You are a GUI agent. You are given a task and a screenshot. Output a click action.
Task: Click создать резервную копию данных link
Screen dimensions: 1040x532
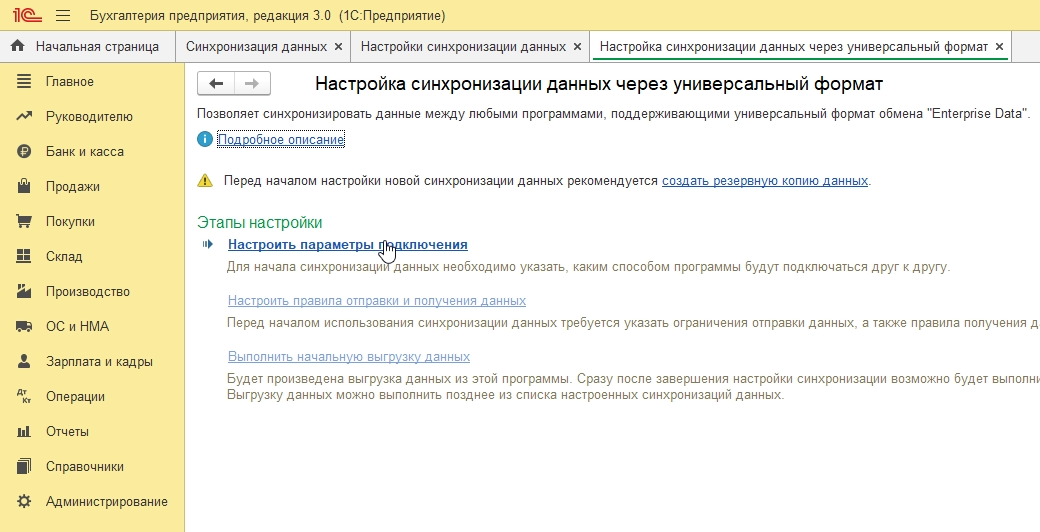[x=764, y=181]
